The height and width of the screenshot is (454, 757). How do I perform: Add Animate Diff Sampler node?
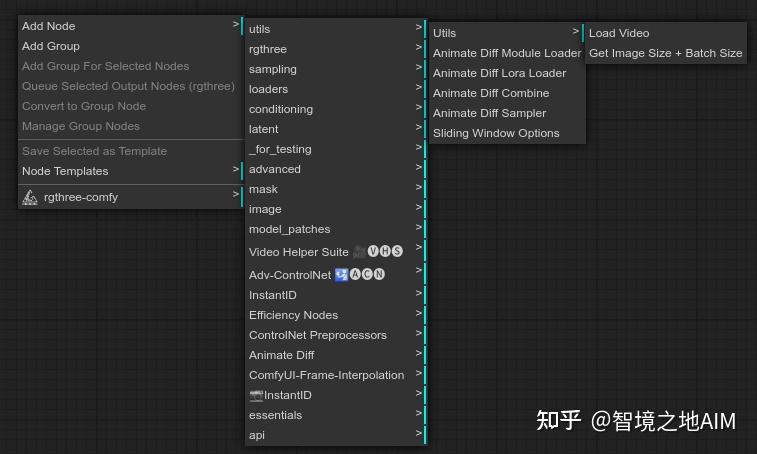pos(507,114)
